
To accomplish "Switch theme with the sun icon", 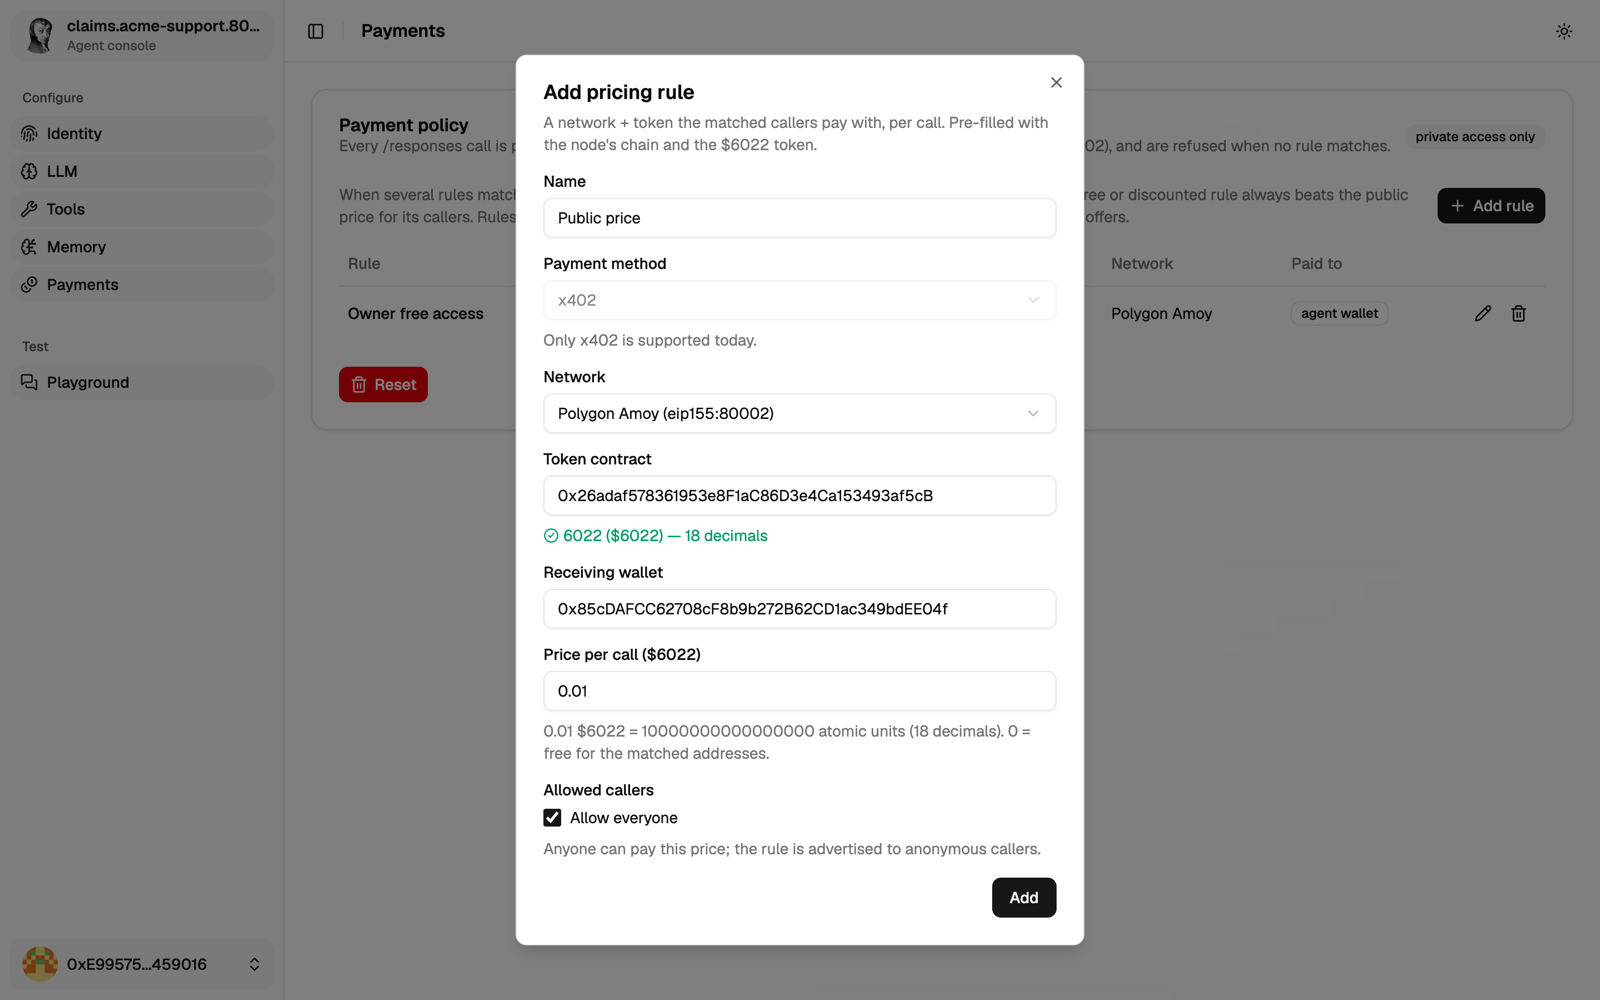I will click(x=1564, y=31).
